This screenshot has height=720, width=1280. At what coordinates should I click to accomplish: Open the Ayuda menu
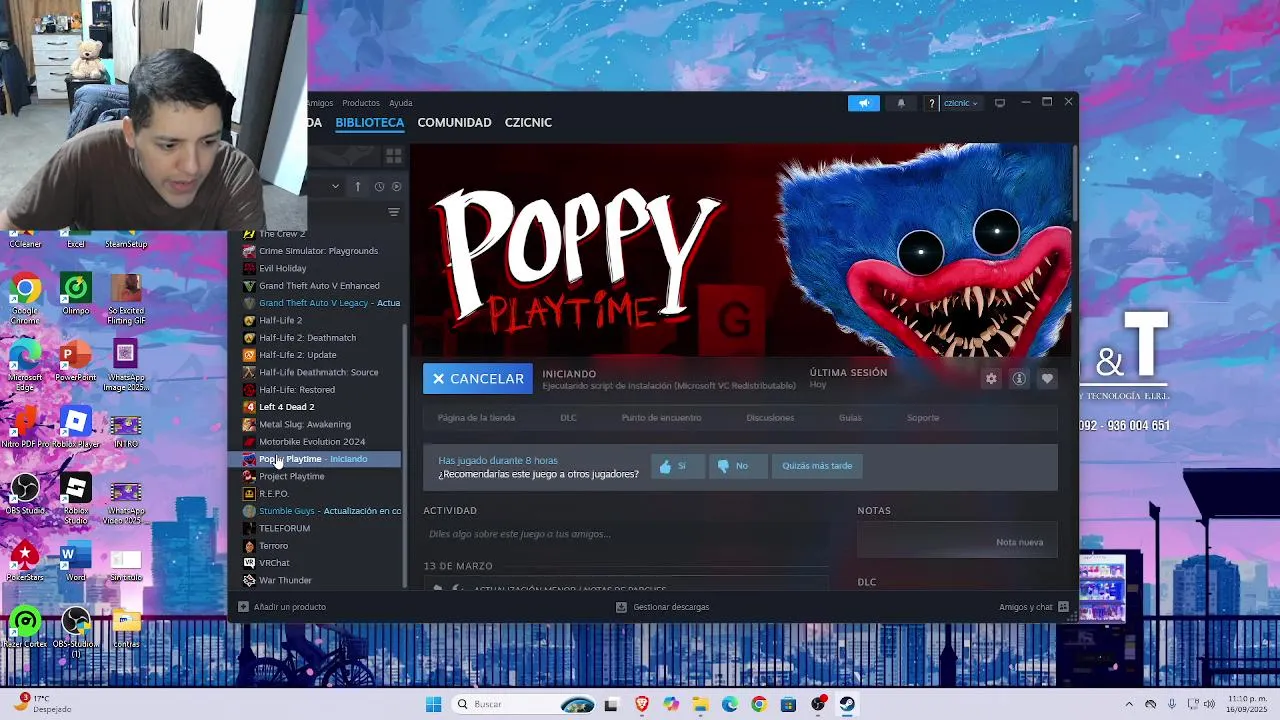point(401,103)
